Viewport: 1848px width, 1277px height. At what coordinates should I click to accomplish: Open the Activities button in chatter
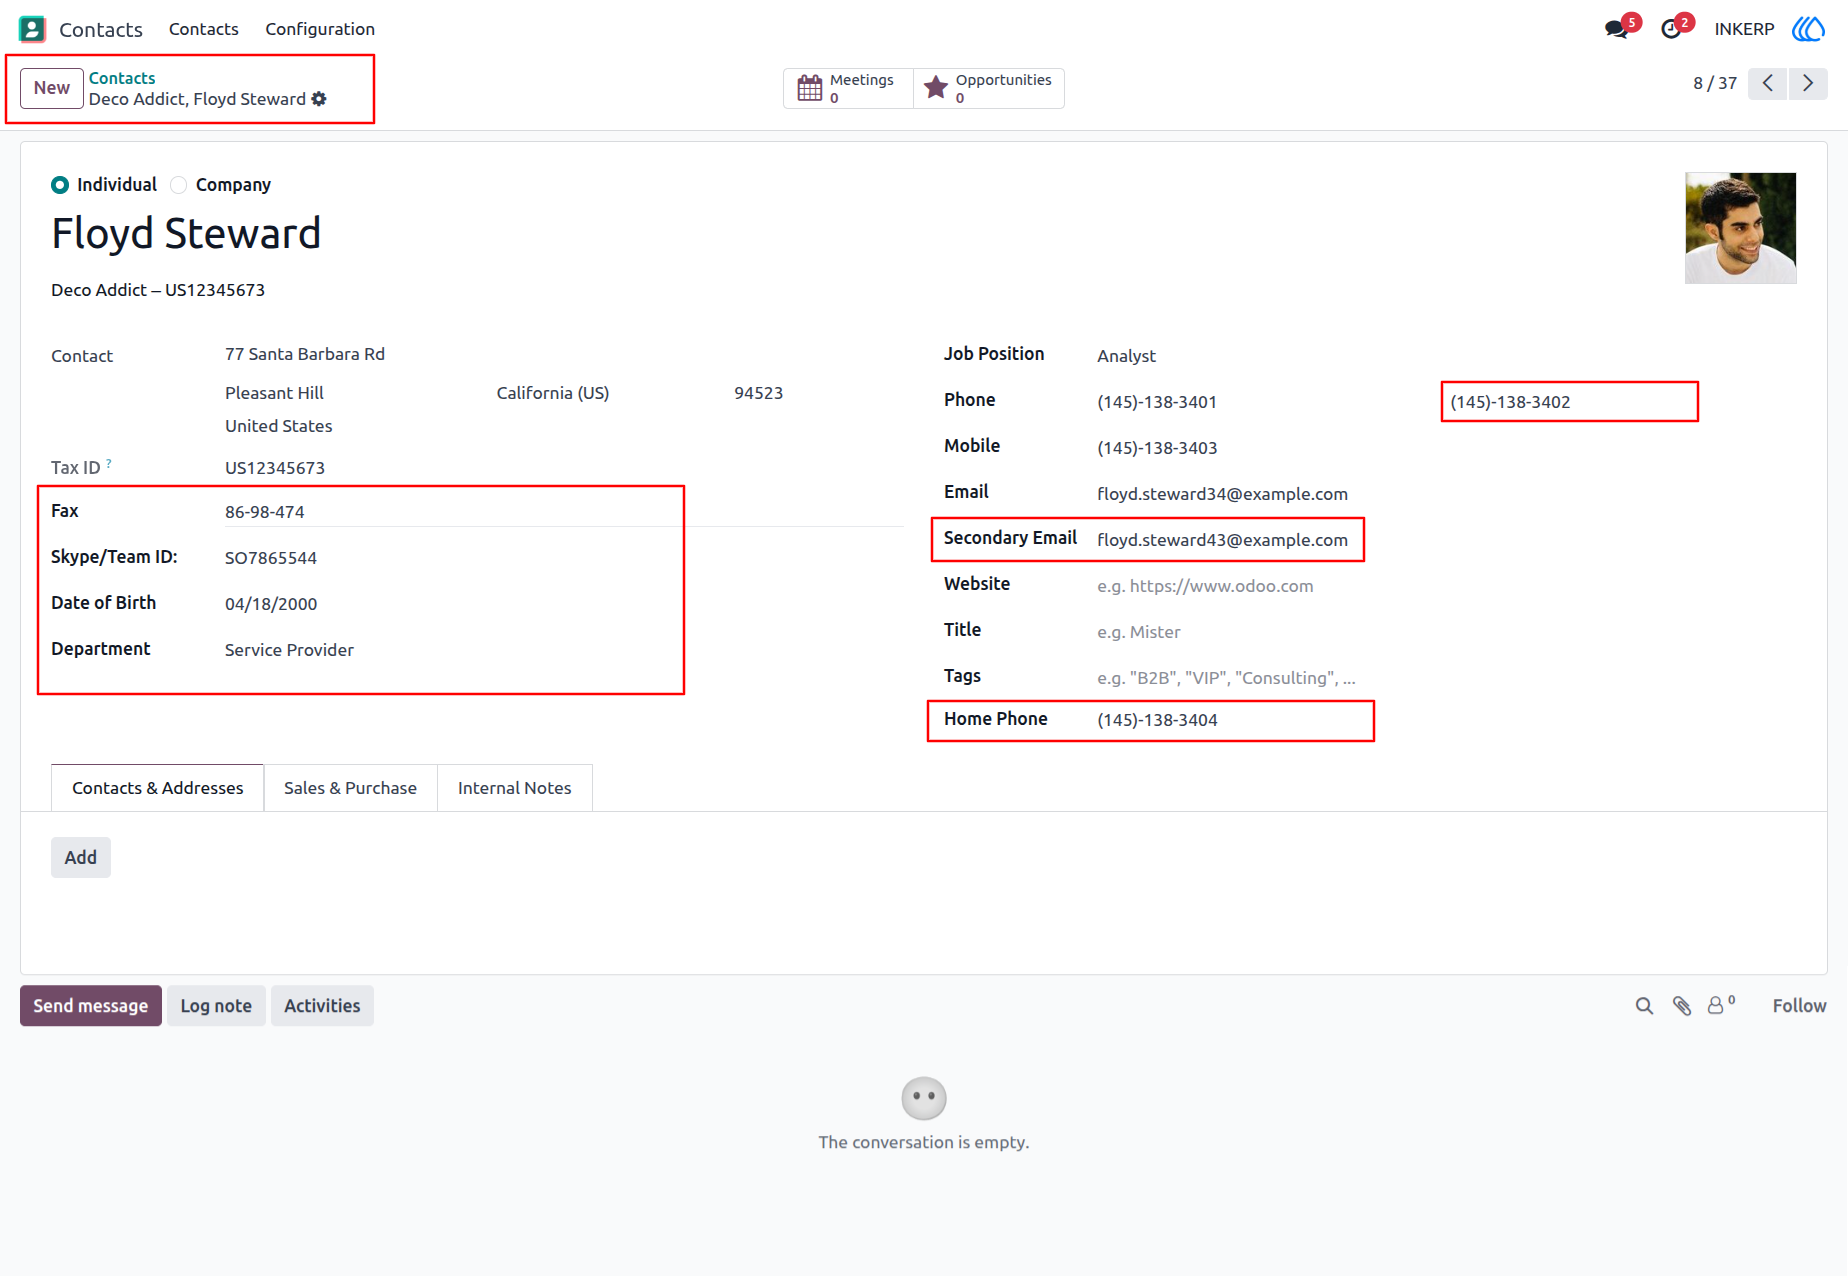point(322,1006)
